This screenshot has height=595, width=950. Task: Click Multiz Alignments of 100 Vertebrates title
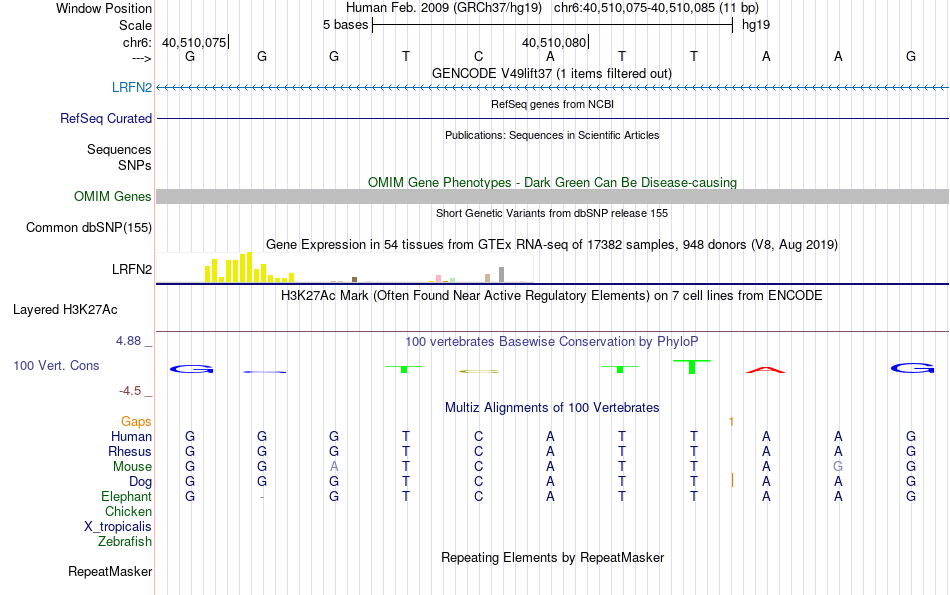(551, 408)
